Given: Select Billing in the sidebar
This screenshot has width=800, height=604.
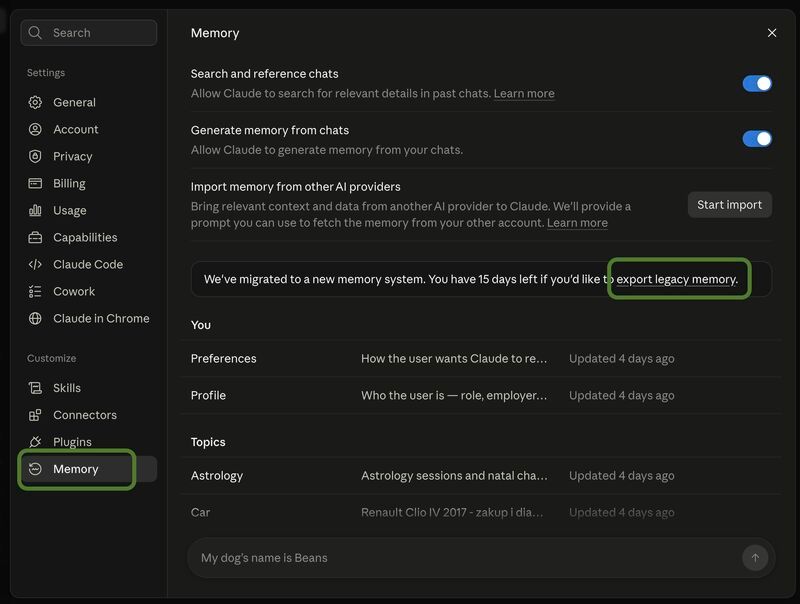Looking at the screenshot, I should click(89, 183).
